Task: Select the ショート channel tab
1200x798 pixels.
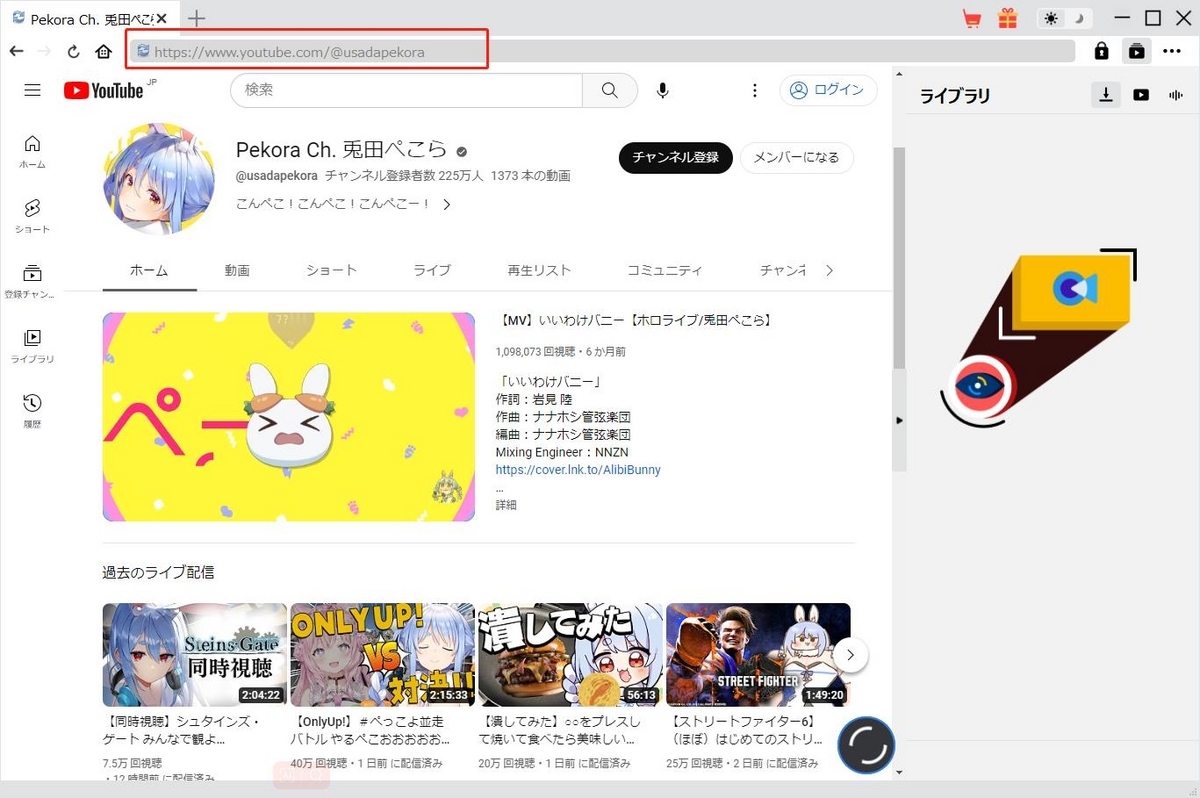Action: click(x=331, y=270)
